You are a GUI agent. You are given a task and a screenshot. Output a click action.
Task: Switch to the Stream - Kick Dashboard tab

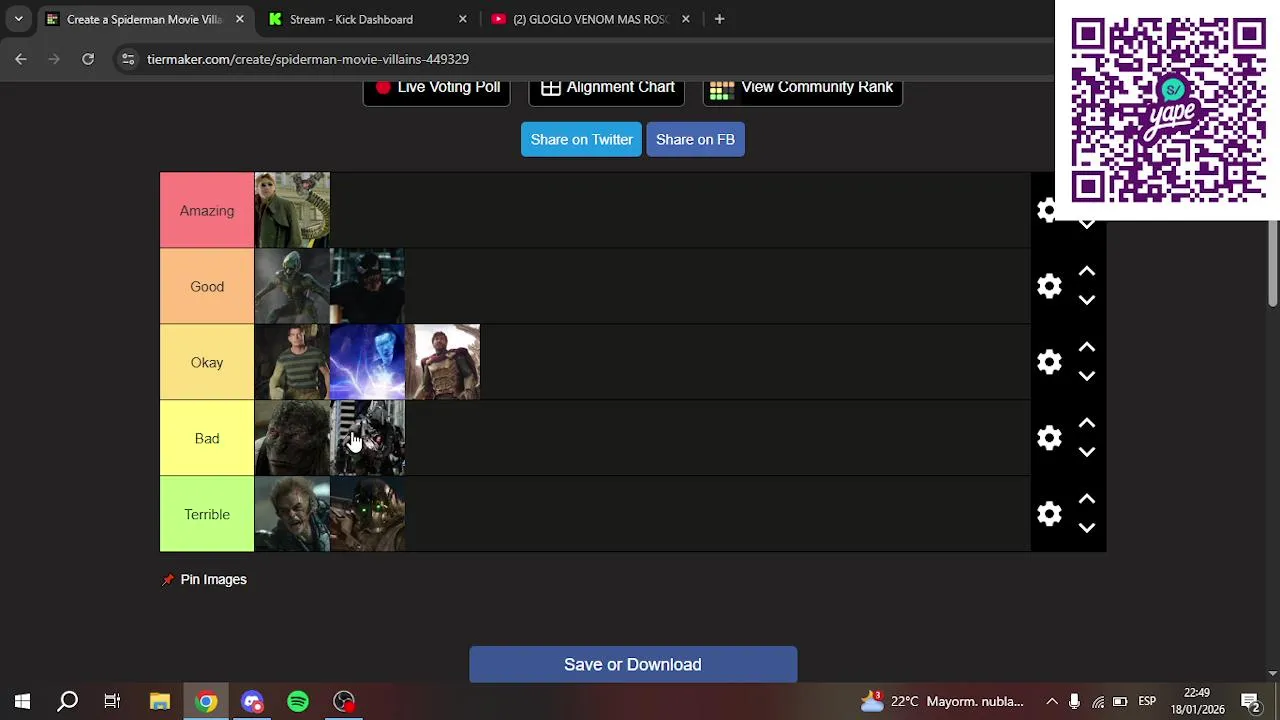pyautogui.click(x=351, y=19)
